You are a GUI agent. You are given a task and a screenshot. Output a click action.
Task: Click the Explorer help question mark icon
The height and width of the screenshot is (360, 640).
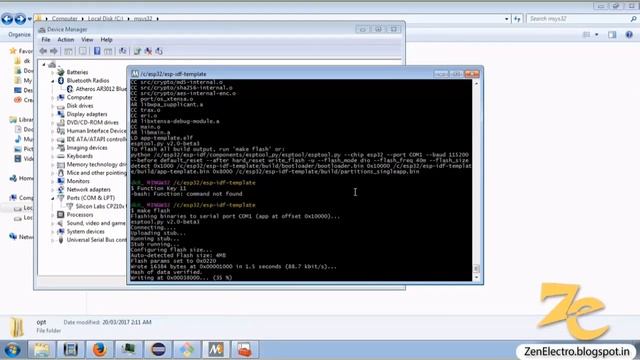pos(629,35)
